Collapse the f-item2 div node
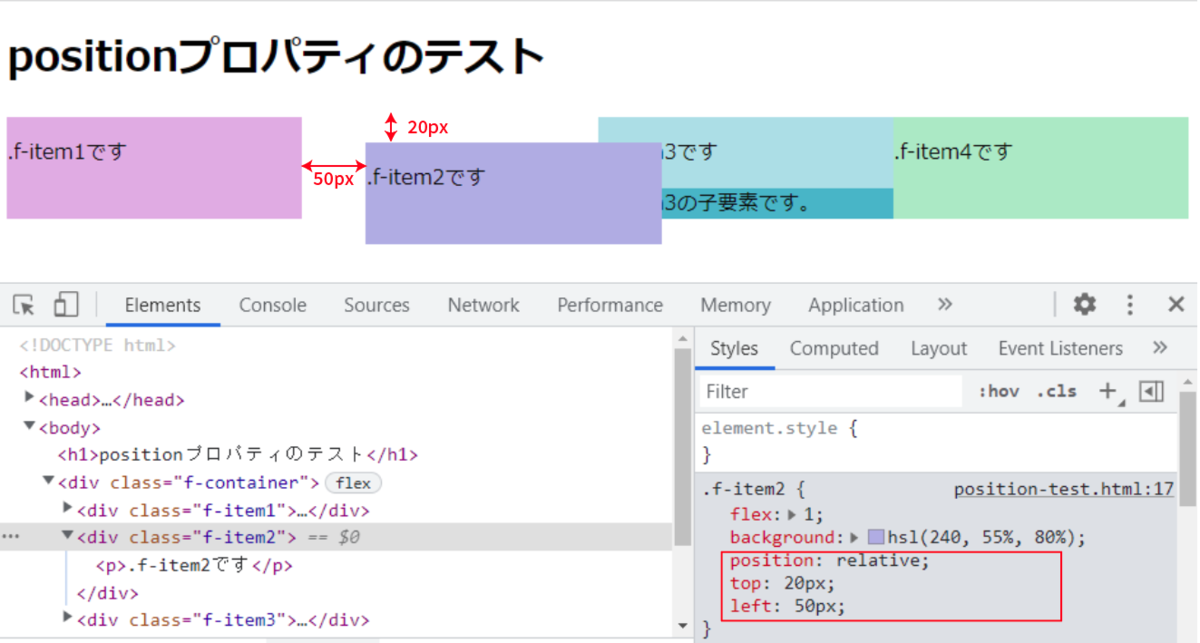This screenshot has width=1200, height=643. click(67, 535)
